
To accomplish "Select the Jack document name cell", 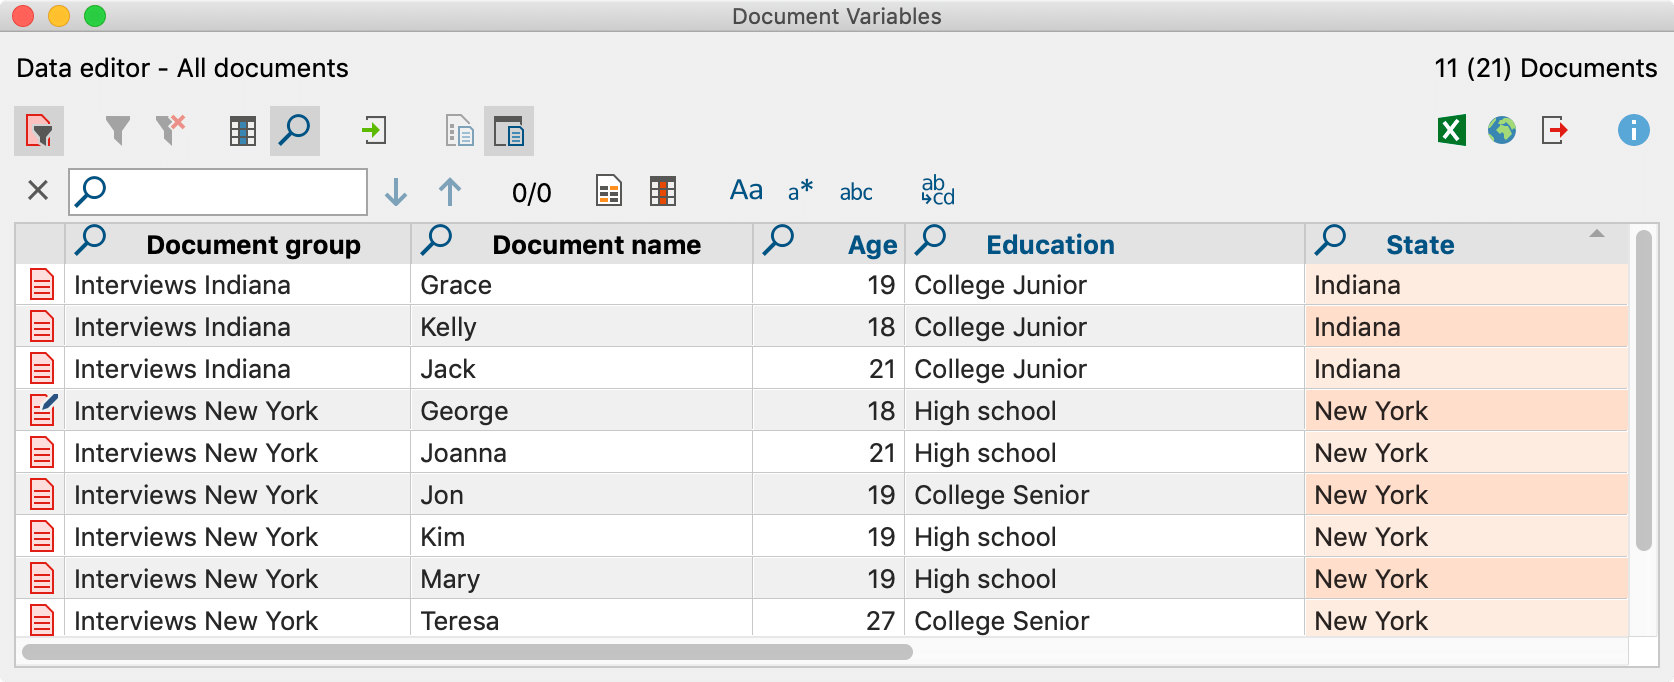I will pyautogui.click(x=581, y=369).
